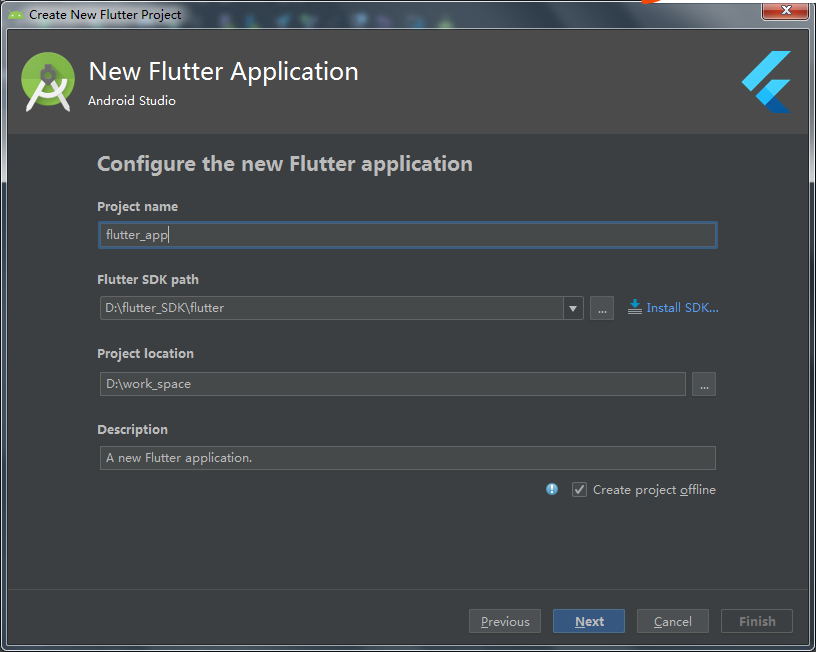Browse for project location via ellipsis button
The height and width of the screenshot is (652, 816).
[704, 384]
